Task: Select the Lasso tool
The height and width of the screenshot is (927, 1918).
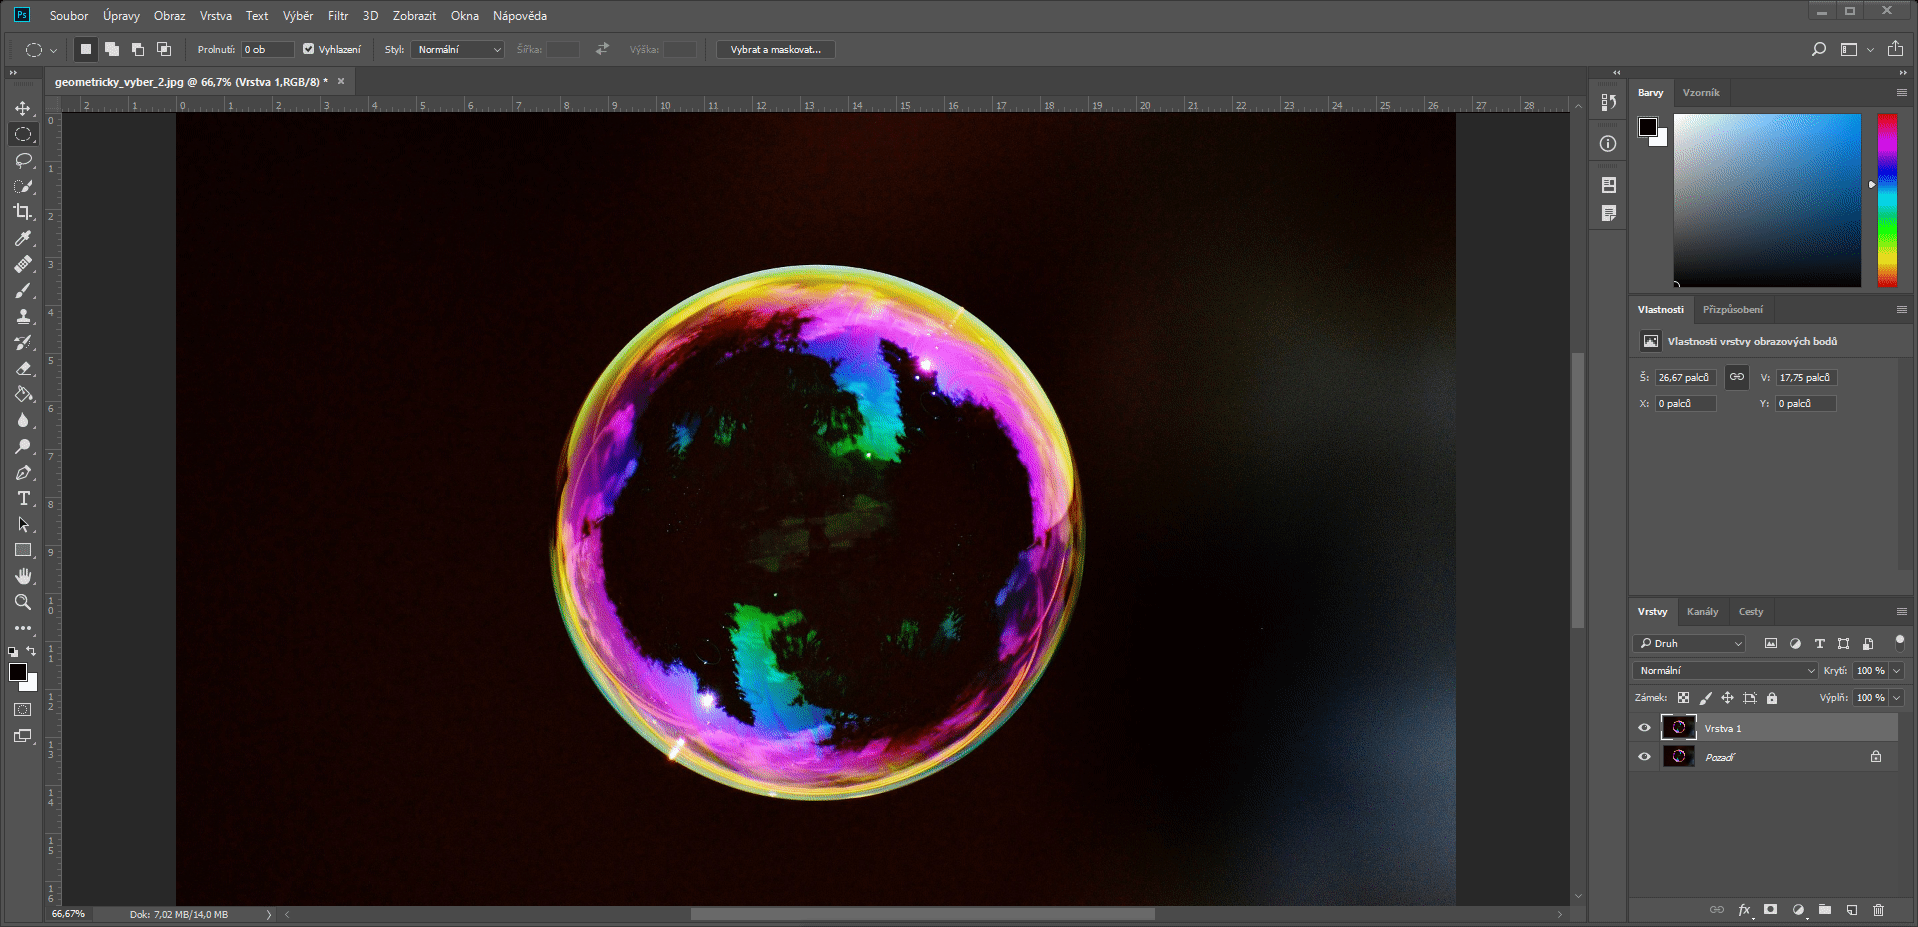Action: click(x=23, y=160)
